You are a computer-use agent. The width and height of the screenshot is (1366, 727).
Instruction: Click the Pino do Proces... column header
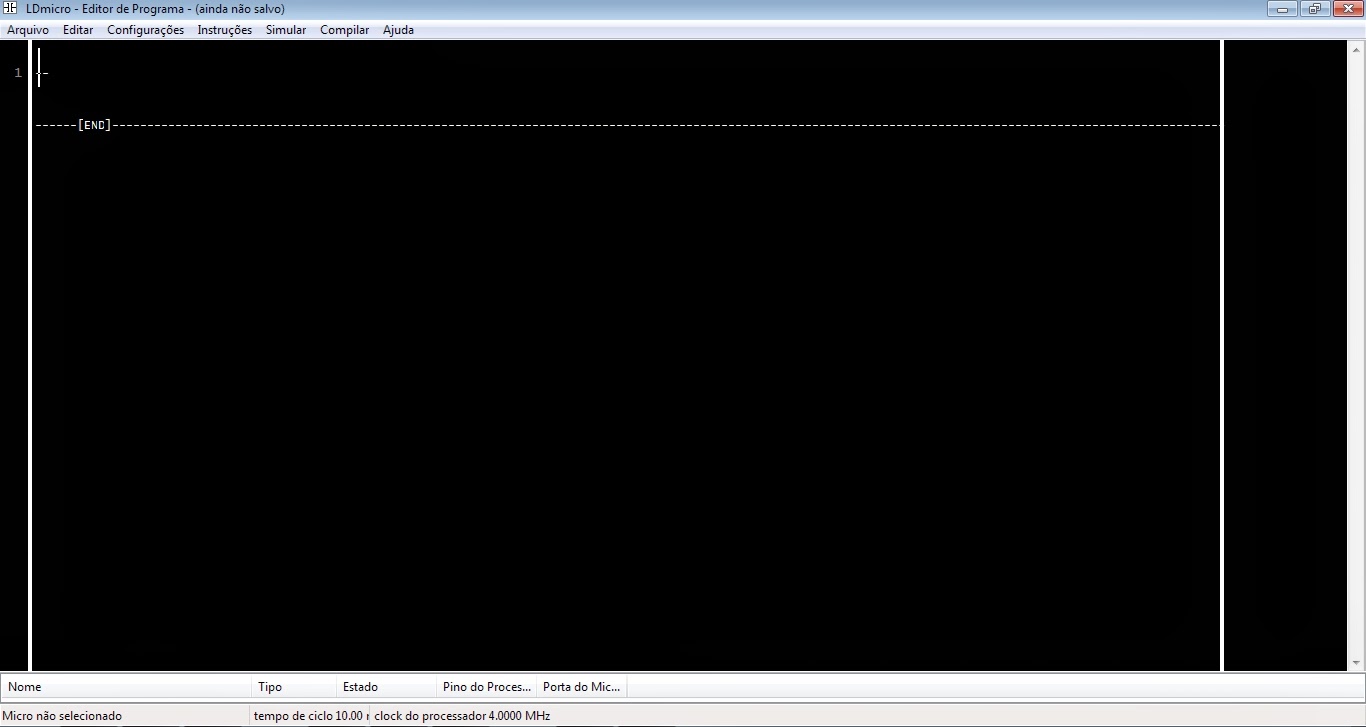[487, 687]
